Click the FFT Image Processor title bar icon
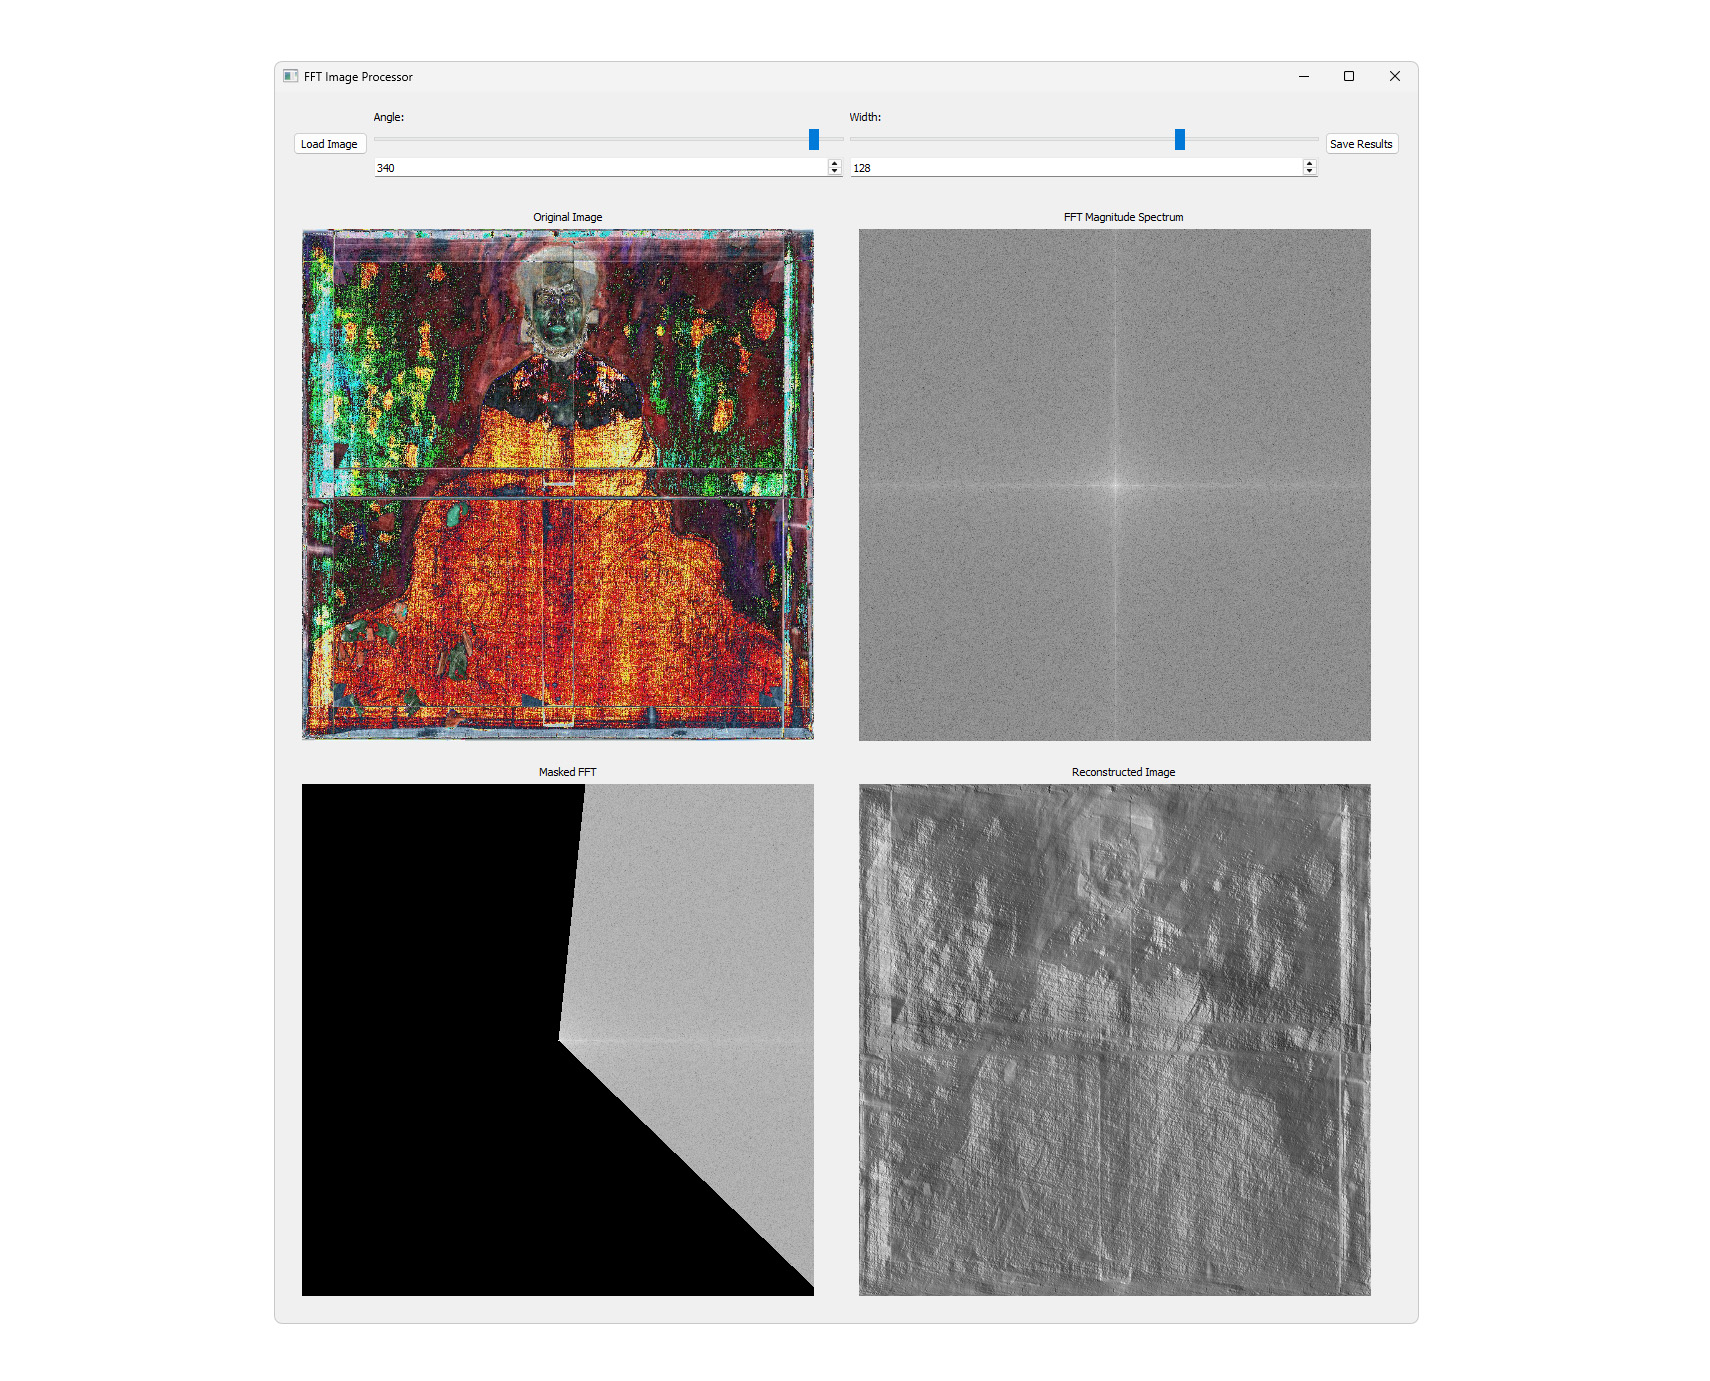 (x=290, y=76)
